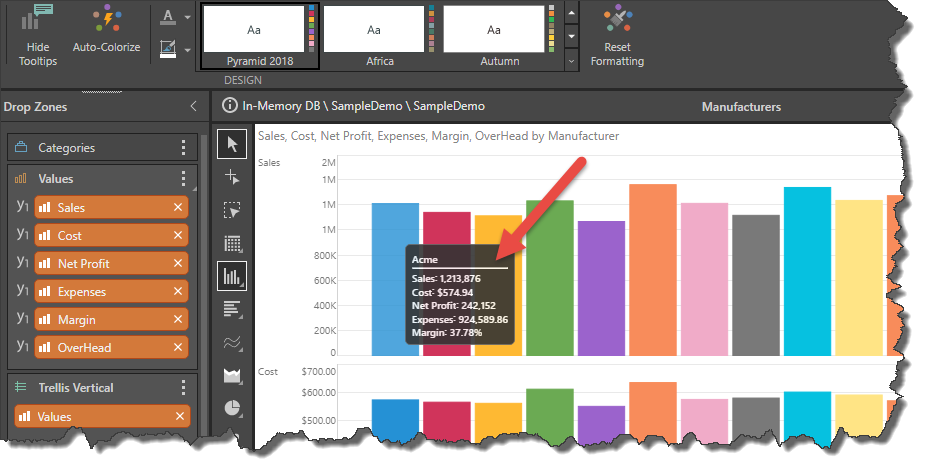Select the pie chart type icon

click(232, 408)
